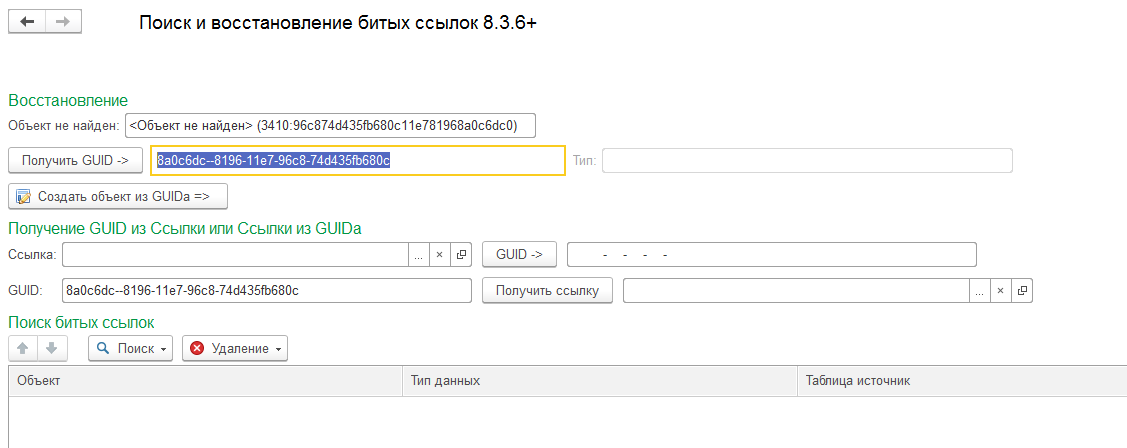This screenshot has height=448, width=1127.
Task: Sort by the Тип данных column header
Action: coord(600,380)
